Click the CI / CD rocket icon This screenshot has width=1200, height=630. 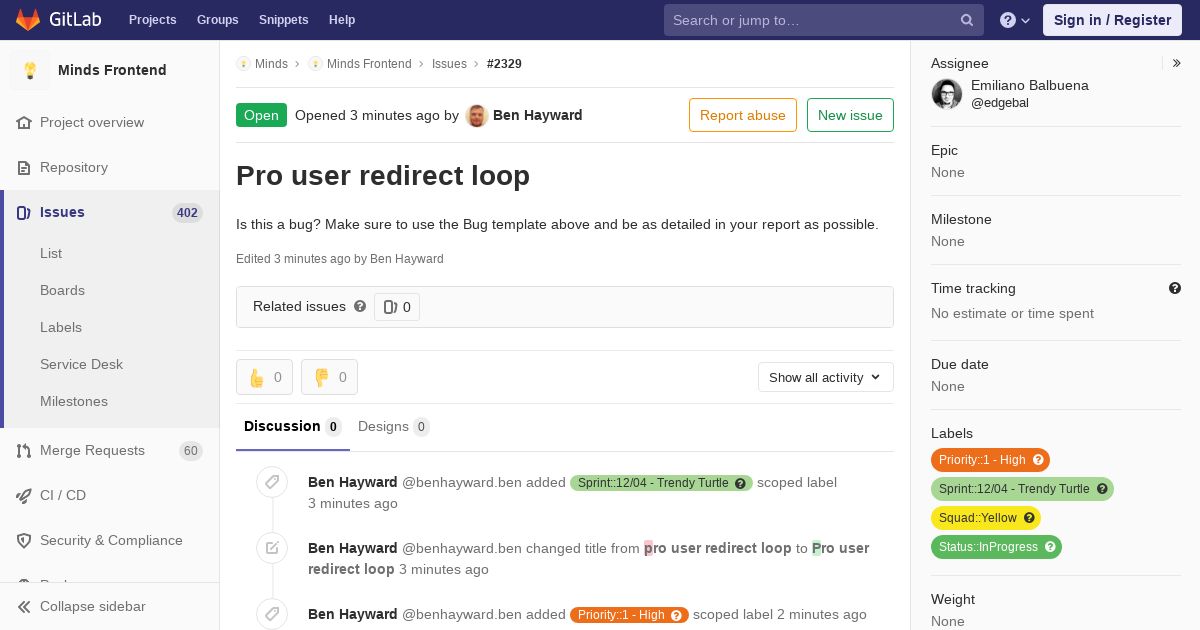[x=24, y=495]
